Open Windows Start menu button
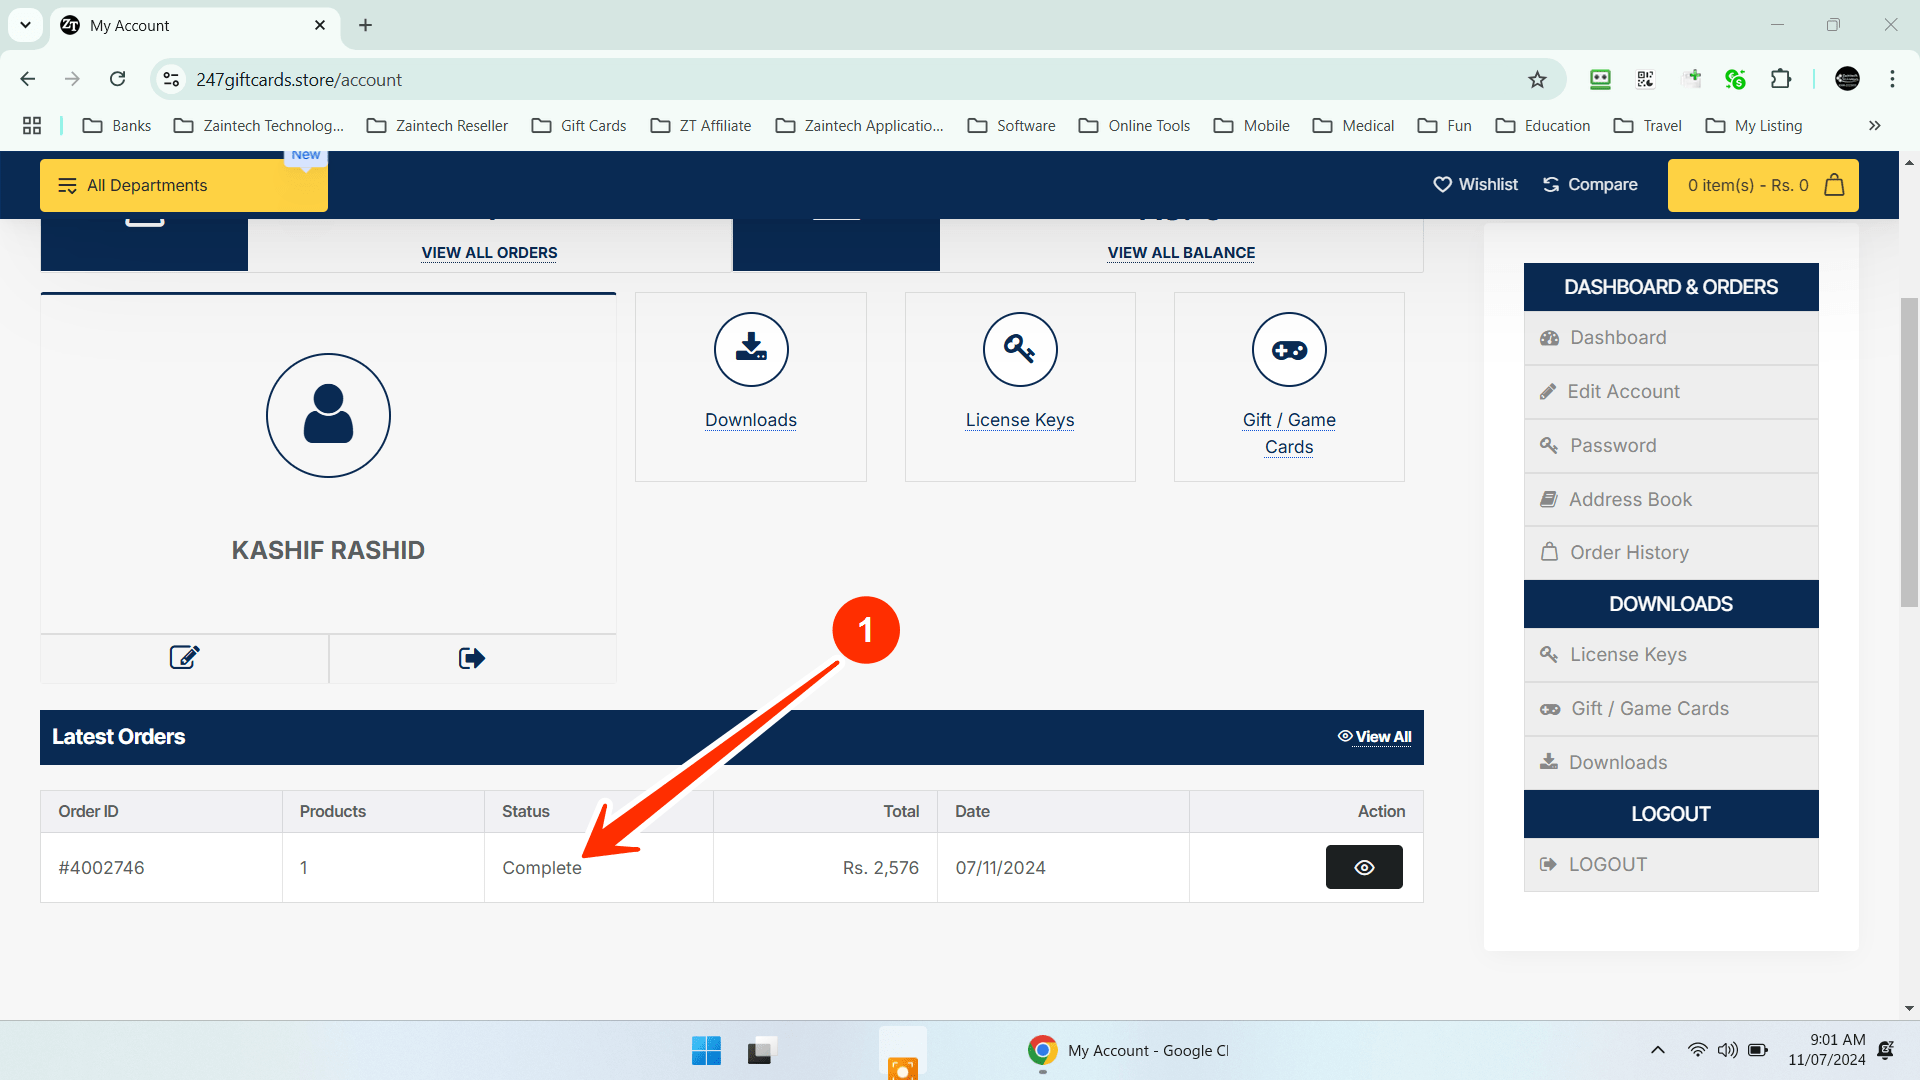Viewport: 1920px width, 1080px height. (x=706, y=1050)
